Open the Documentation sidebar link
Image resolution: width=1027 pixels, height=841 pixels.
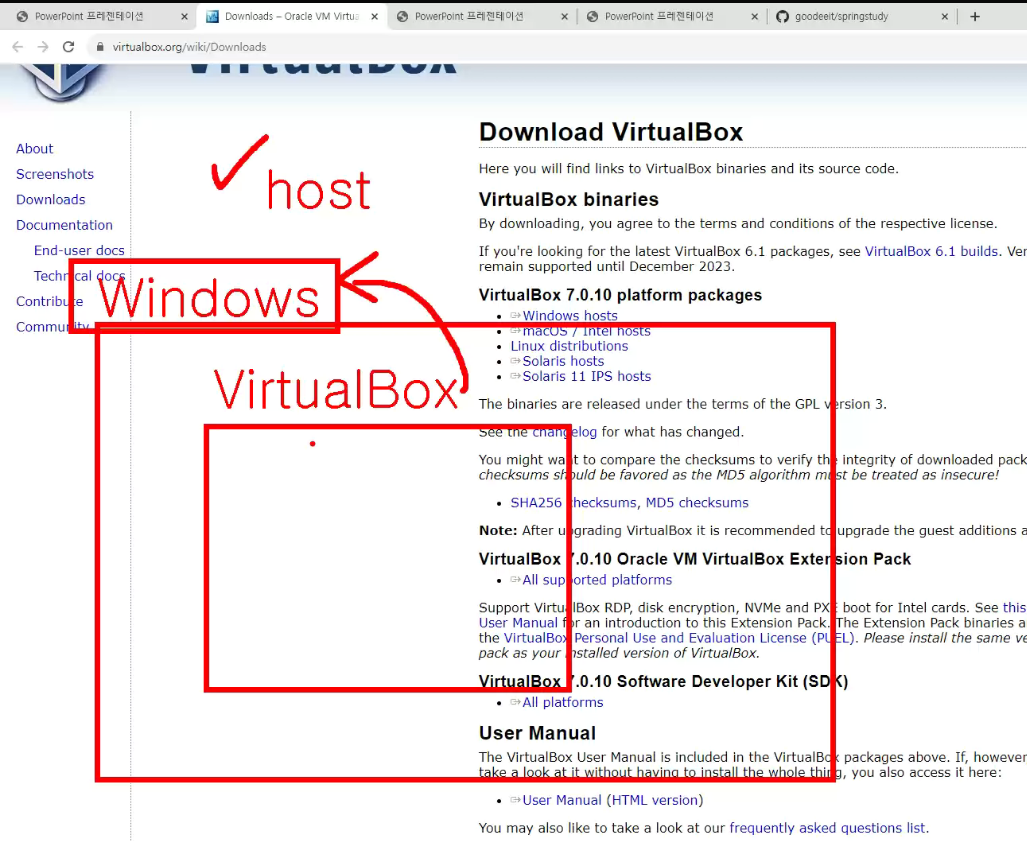pyautogui.click(x=64, y=225)
